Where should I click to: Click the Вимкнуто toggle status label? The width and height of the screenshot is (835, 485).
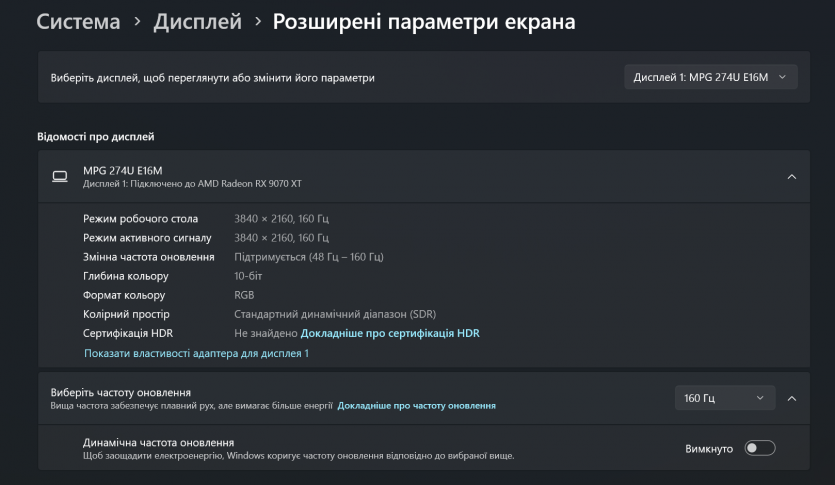coord(709,448)
